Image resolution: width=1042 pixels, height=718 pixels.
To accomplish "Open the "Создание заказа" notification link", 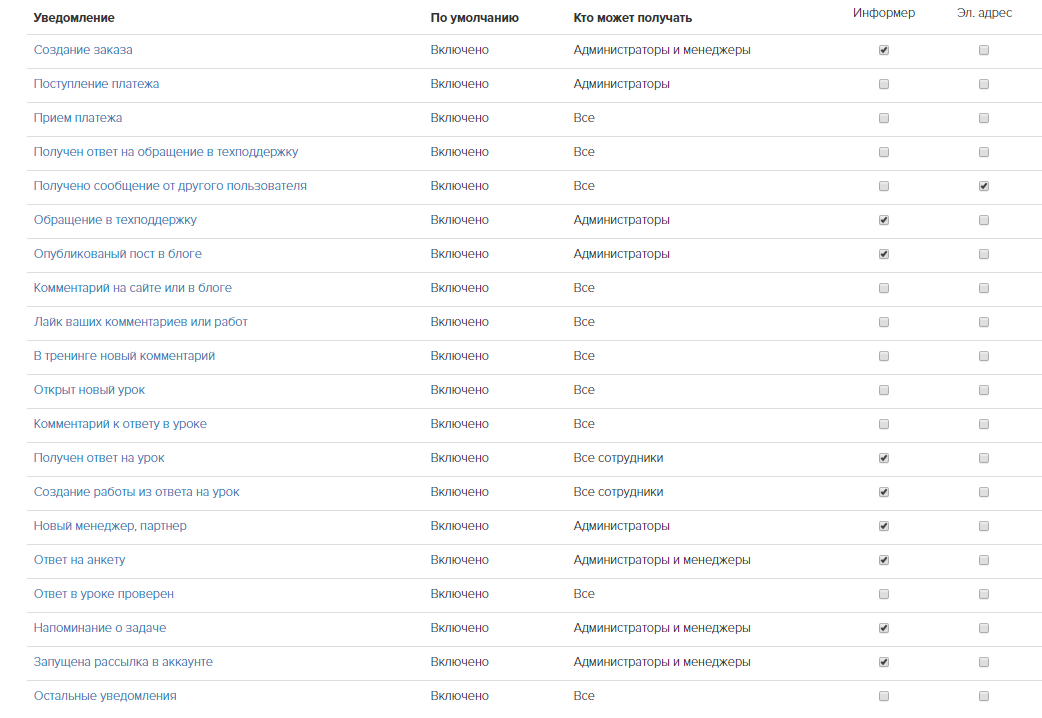I will (83, 50).
